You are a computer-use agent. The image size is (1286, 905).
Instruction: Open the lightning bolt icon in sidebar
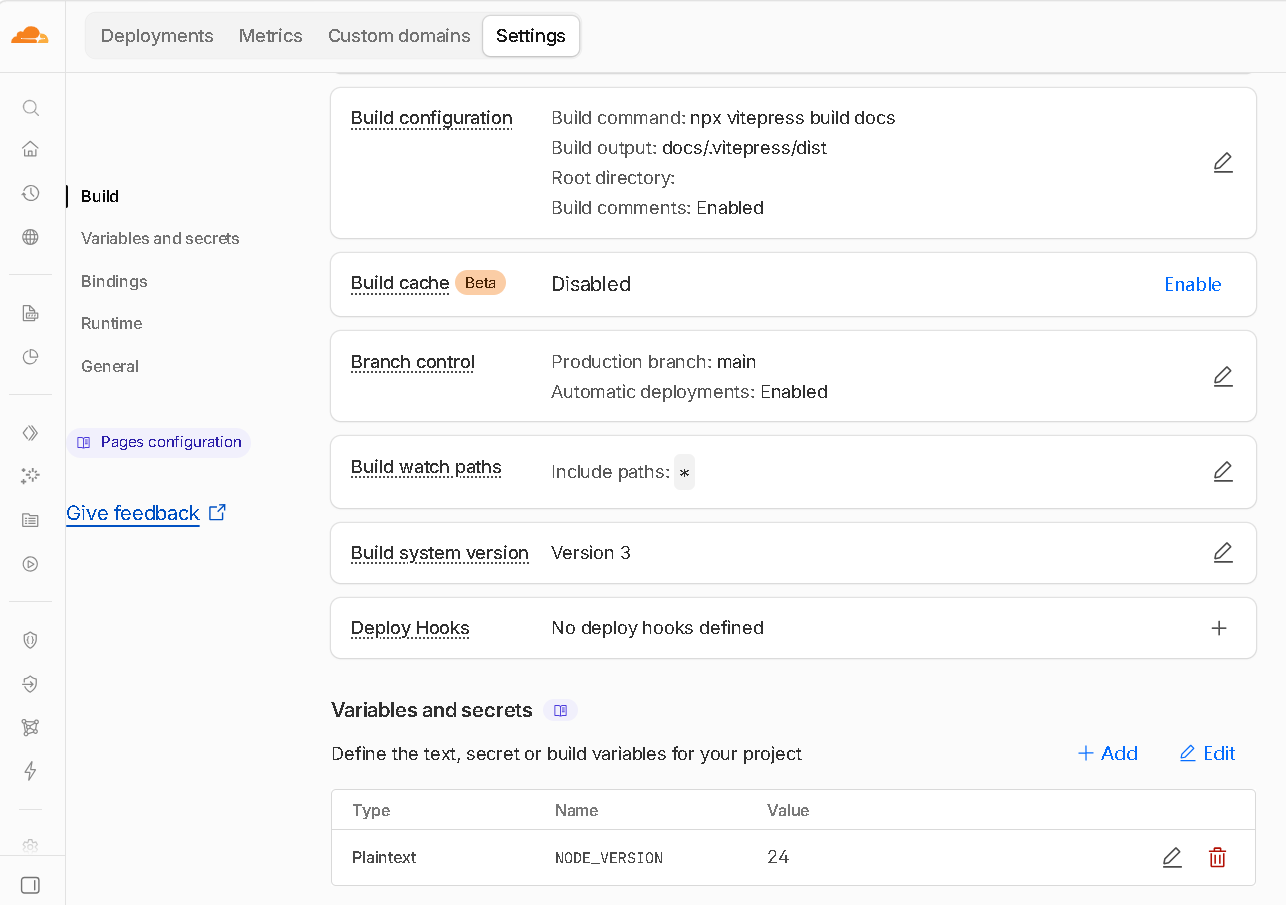coord(31,770)
